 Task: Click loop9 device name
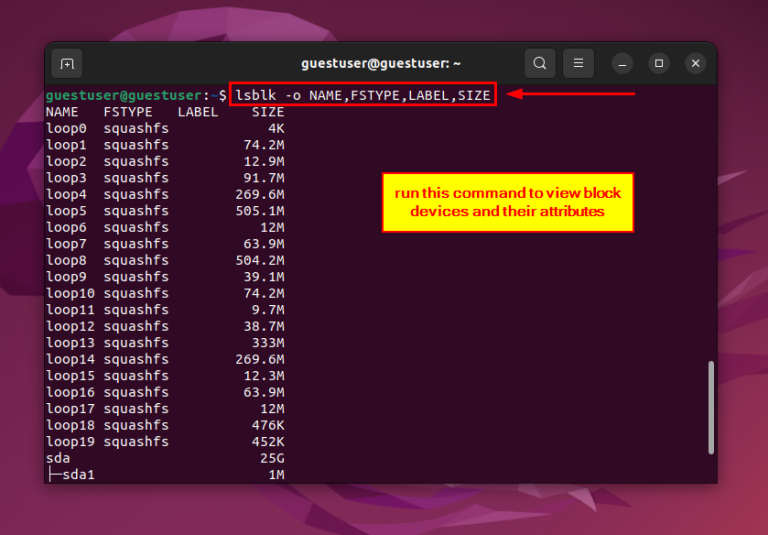66,277
